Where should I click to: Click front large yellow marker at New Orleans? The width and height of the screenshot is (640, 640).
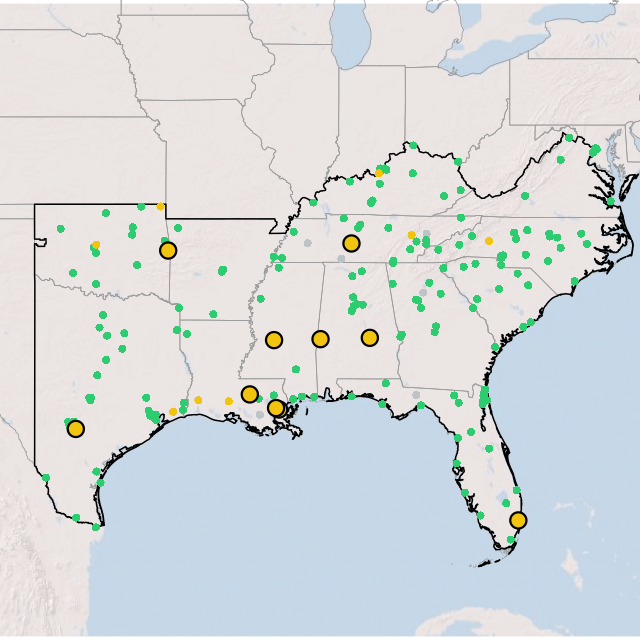pos(276,408)
